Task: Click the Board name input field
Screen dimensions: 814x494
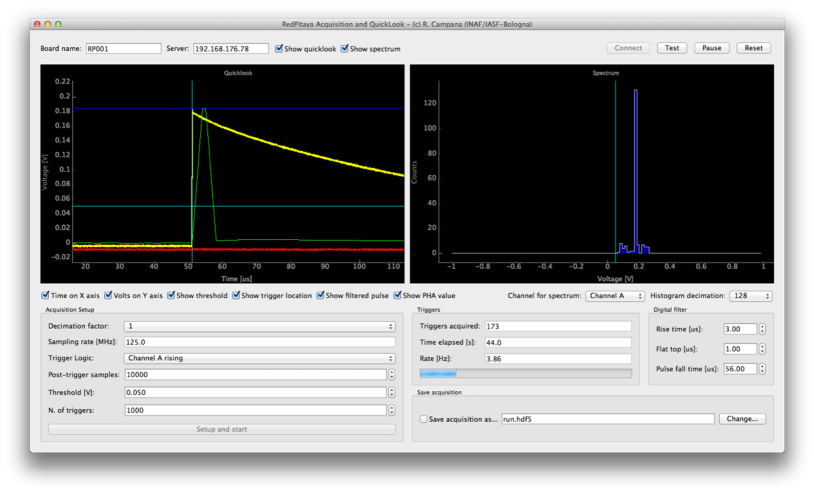Action: tap(123, 49)
